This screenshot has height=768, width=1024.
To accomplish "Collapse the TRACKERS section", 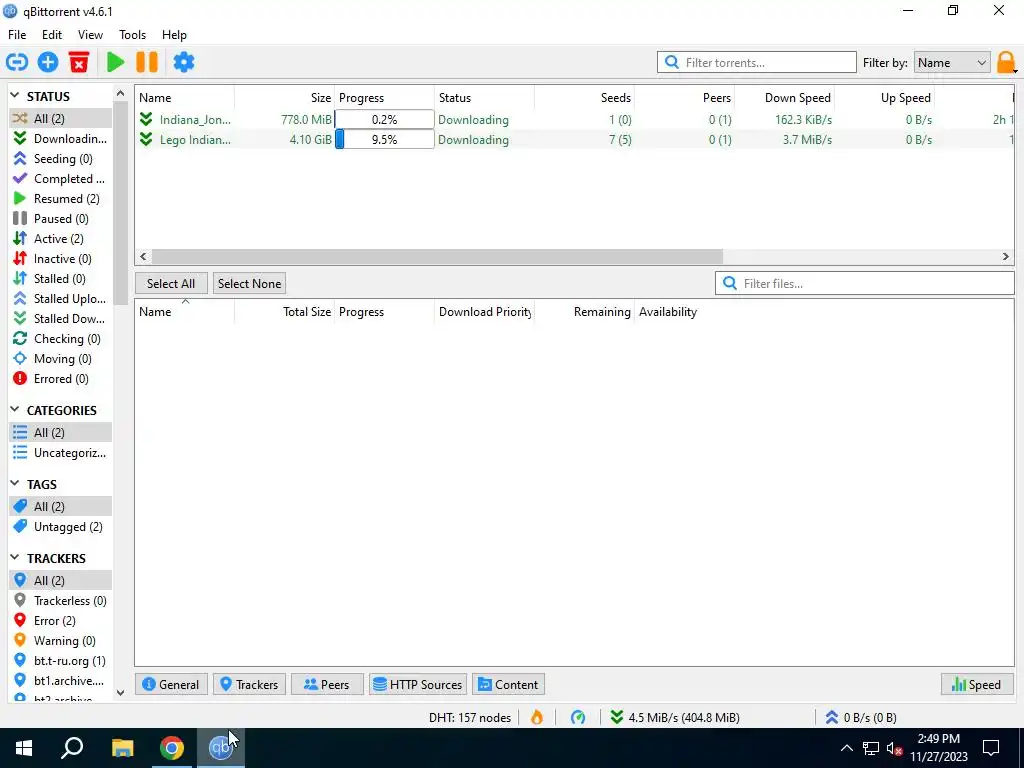I will (15, 558).
